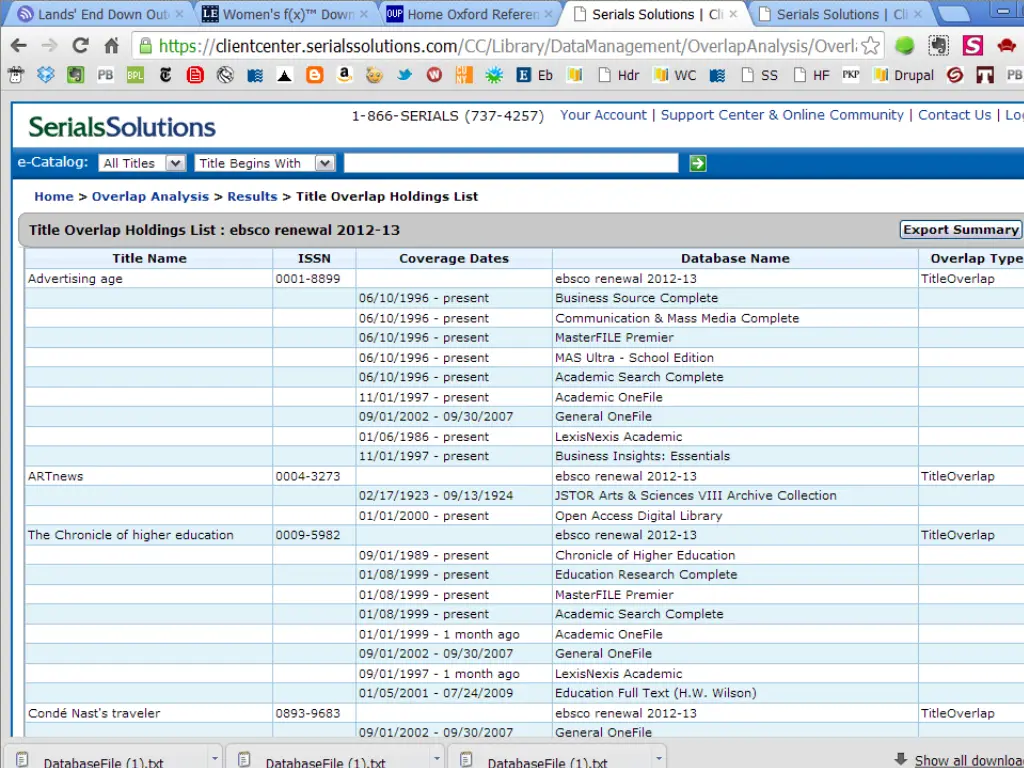Open the first PB bookmark
The height and width of the screenshot is (768, 1024).
coord(105,75)
